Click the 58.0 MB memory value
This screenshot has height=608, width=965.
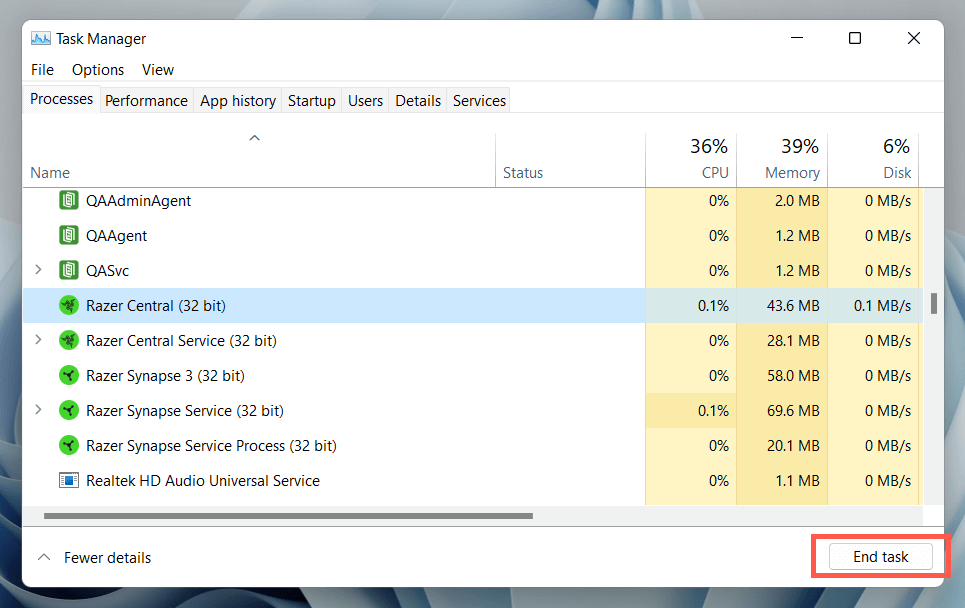tap(793, 375)
